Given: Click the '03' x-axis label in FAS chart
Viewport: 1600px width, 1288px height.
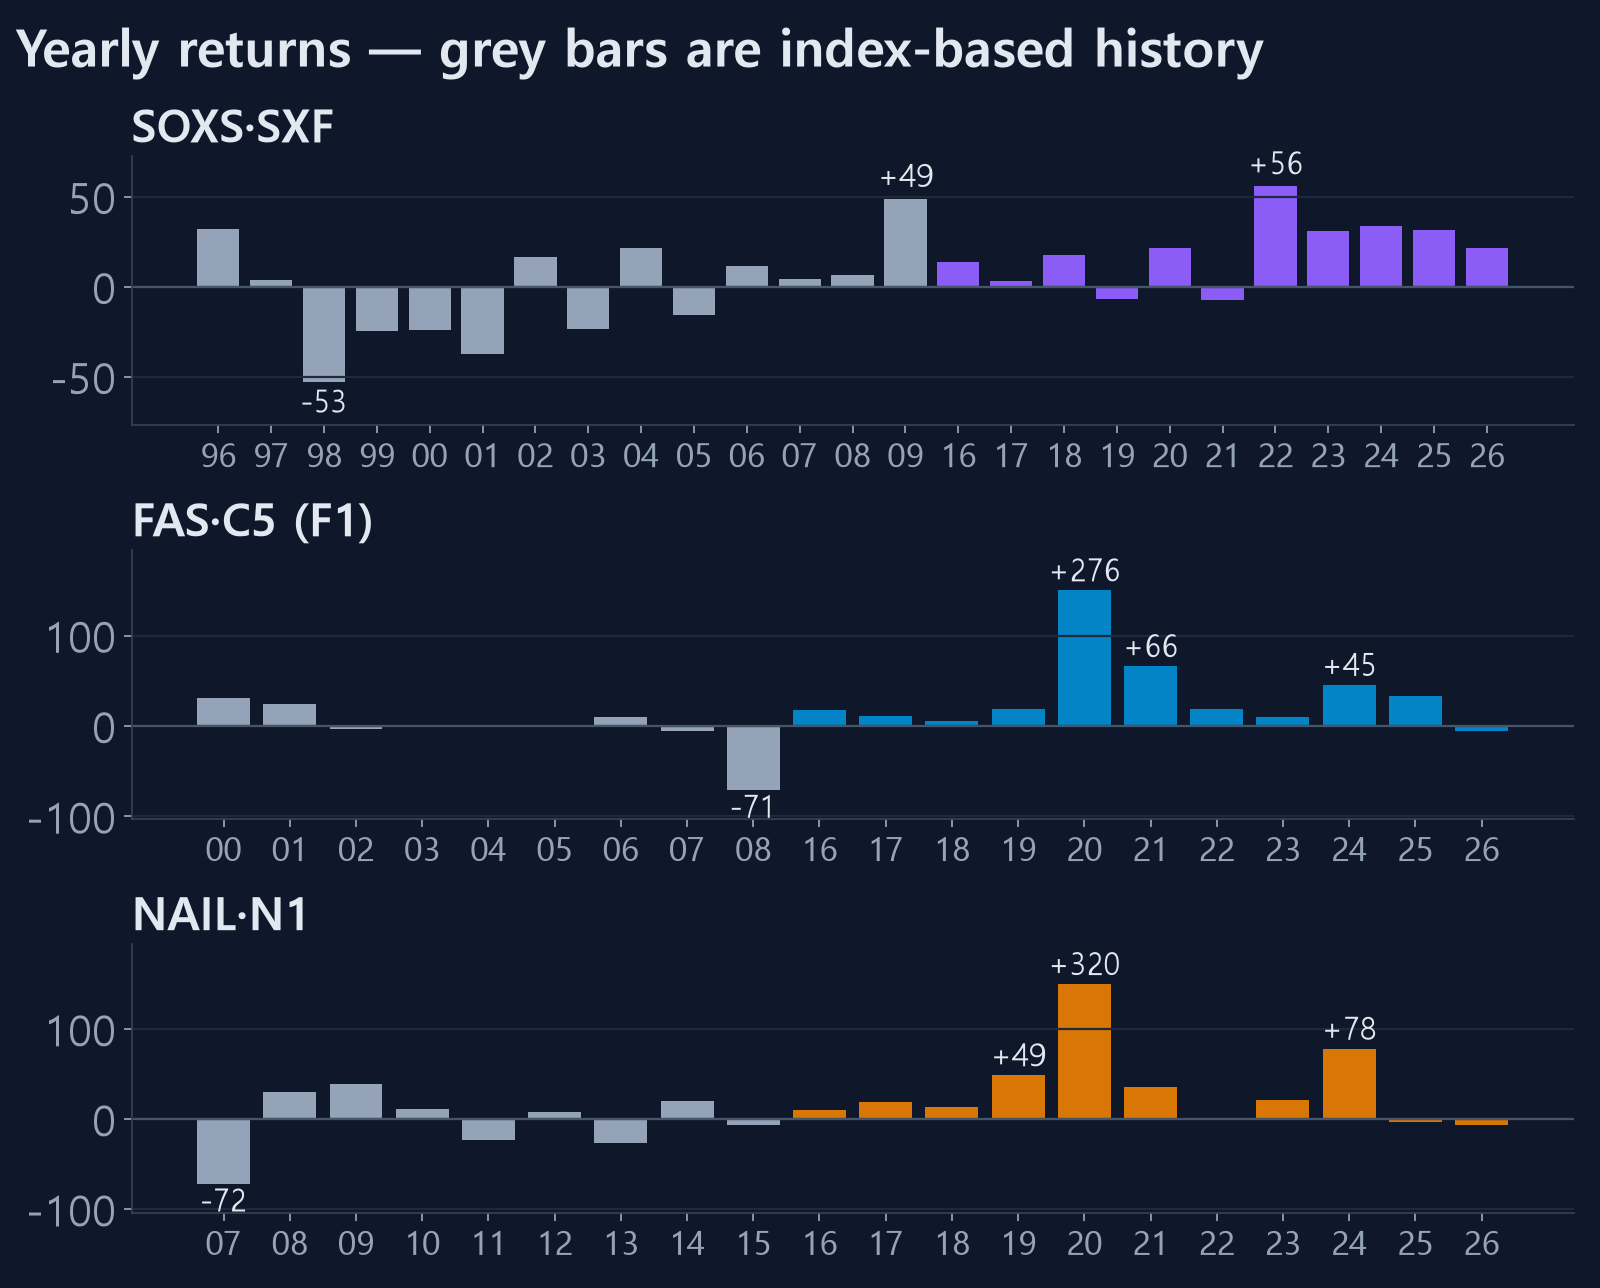Looking at the screenshot, I should (422, 850).
